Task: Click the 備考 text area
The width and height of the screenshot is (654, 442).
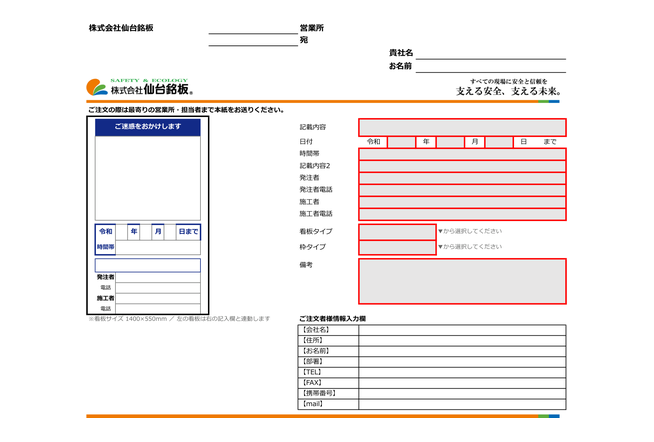Action: [462, 281]
